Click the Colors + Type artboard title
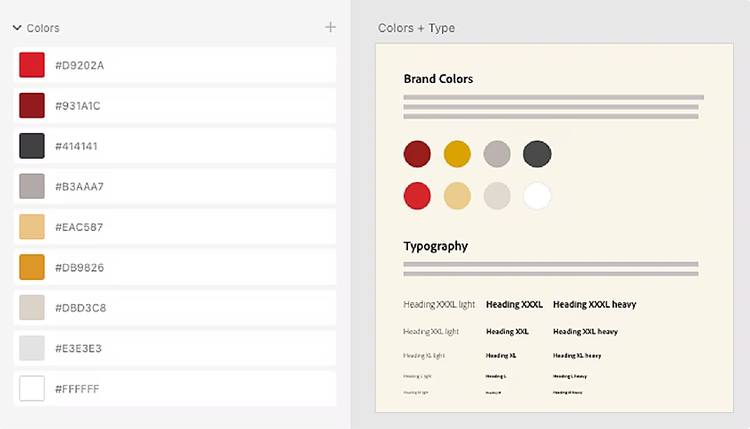This screenshot has width=750, height=429. [416, 28]
